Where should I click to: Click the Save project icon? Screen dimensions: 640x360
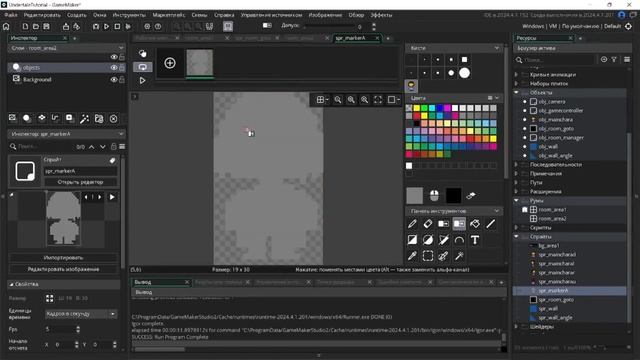point(47,27)
